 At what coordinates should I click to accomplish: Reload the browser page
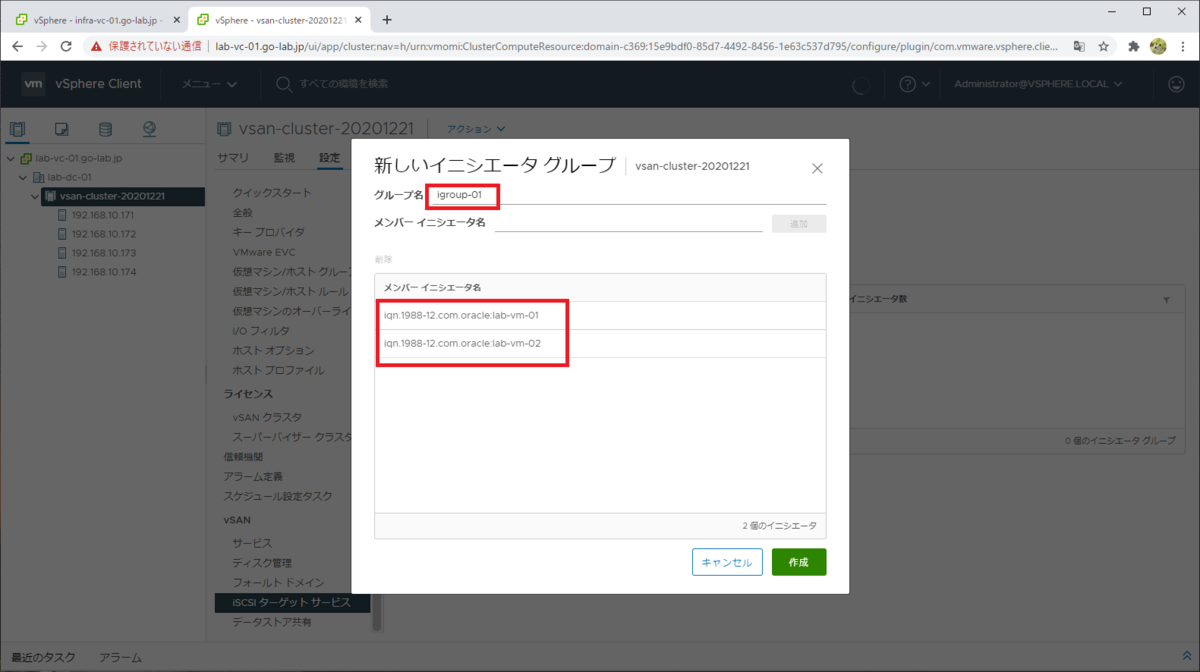point(66,46)
